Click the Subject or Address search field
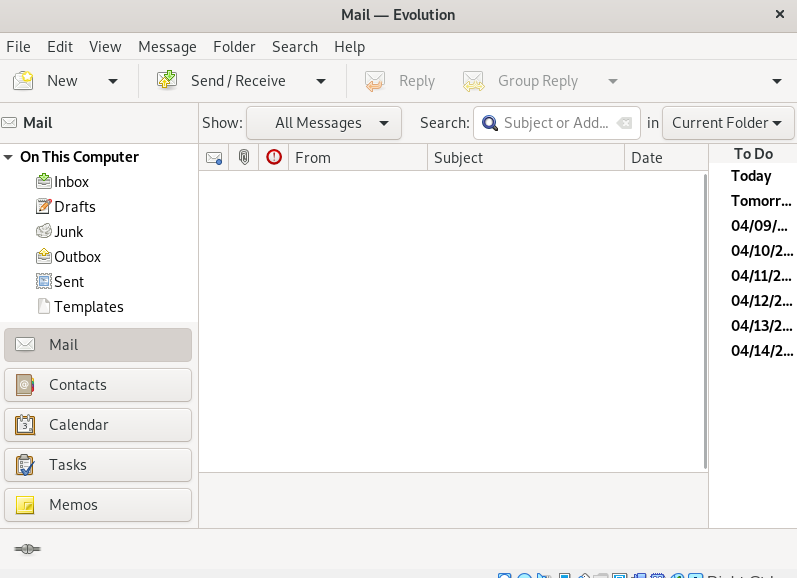The height and width of the screenshot is (578, 797). coord(555,123)
